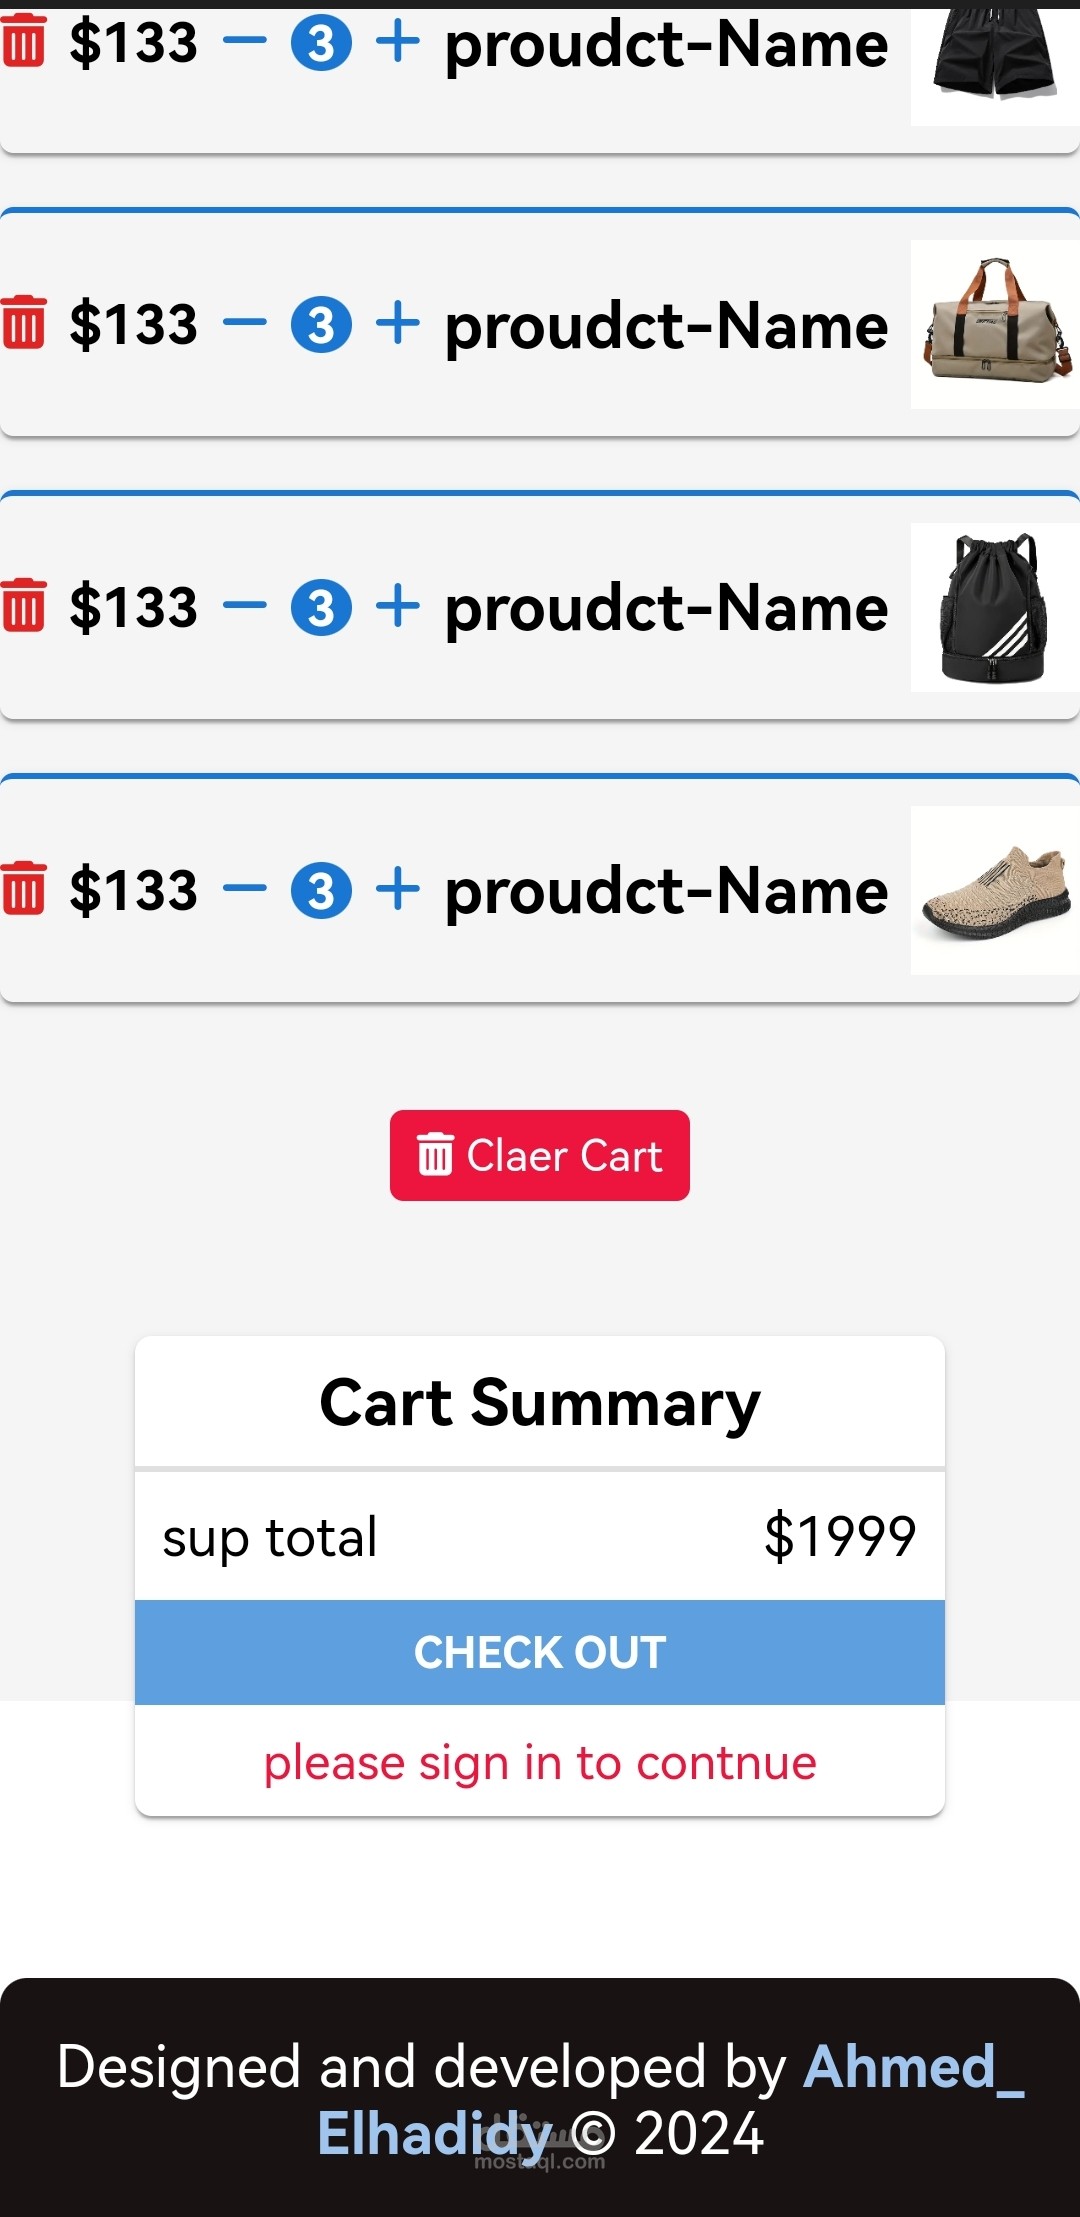This screenshot has width=1080, height=2217.
Task: Click trash icon for the black backpack row
Action: 24,606
